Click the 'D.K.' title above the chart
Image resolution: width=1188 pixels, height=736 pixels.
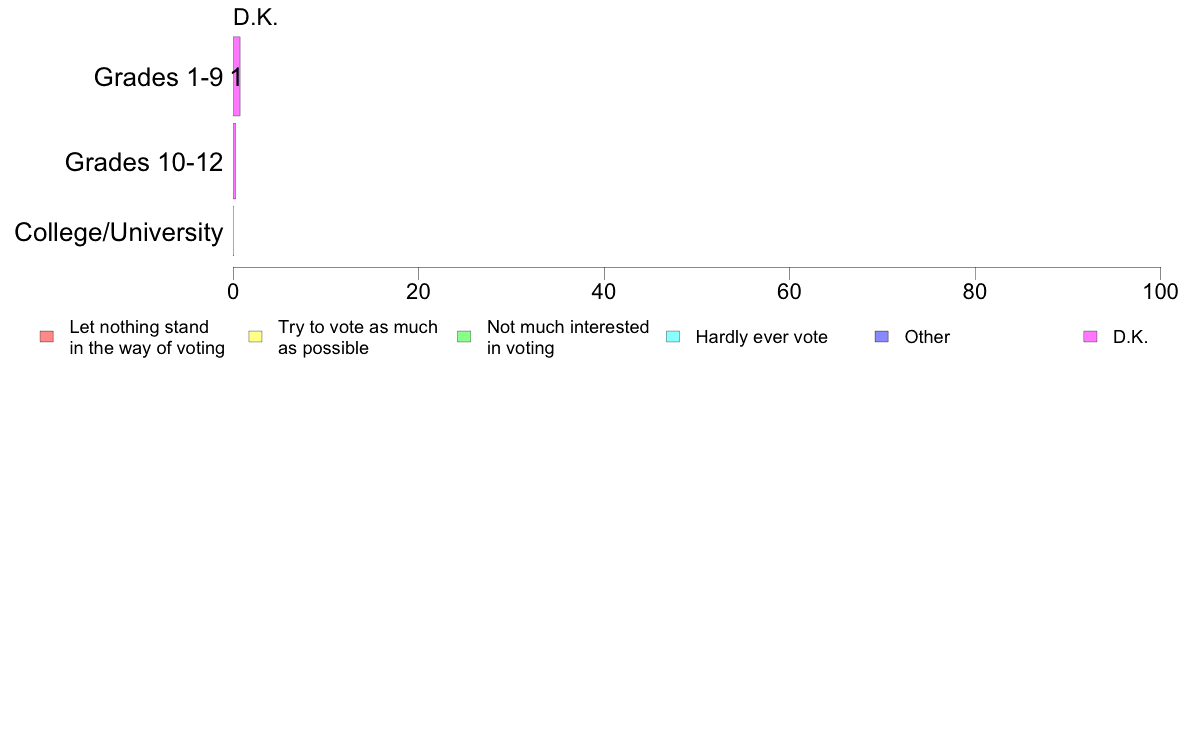click(x=255, y=17)
